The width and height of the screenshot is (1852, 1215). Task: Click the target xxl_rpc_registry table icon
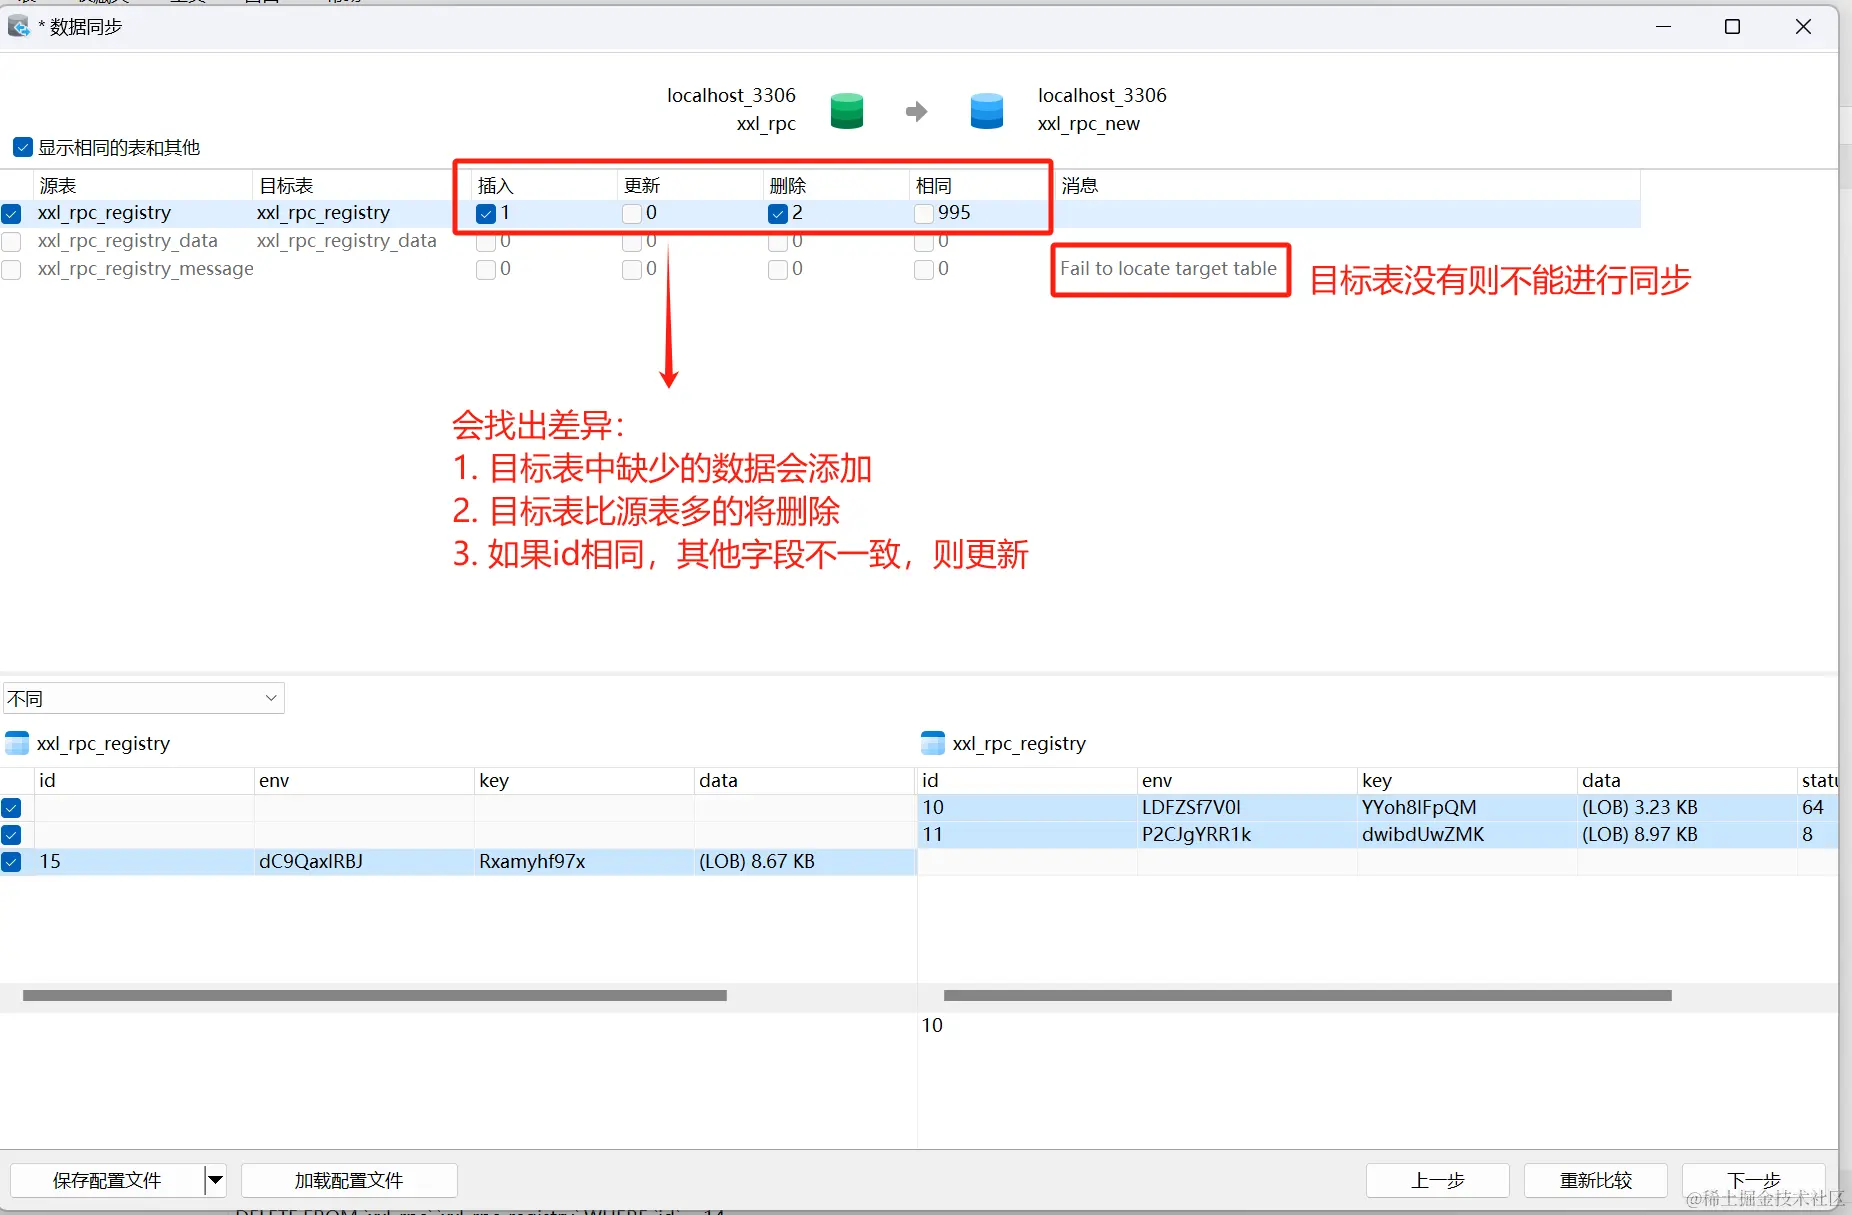pyautogui.click(x=932, y=743)
